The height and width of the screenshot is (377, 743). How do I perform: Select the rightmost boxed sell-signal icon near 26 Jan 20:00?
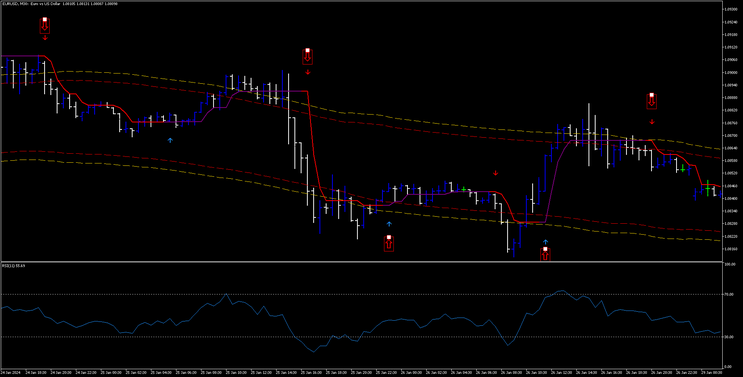click(652, 100)
